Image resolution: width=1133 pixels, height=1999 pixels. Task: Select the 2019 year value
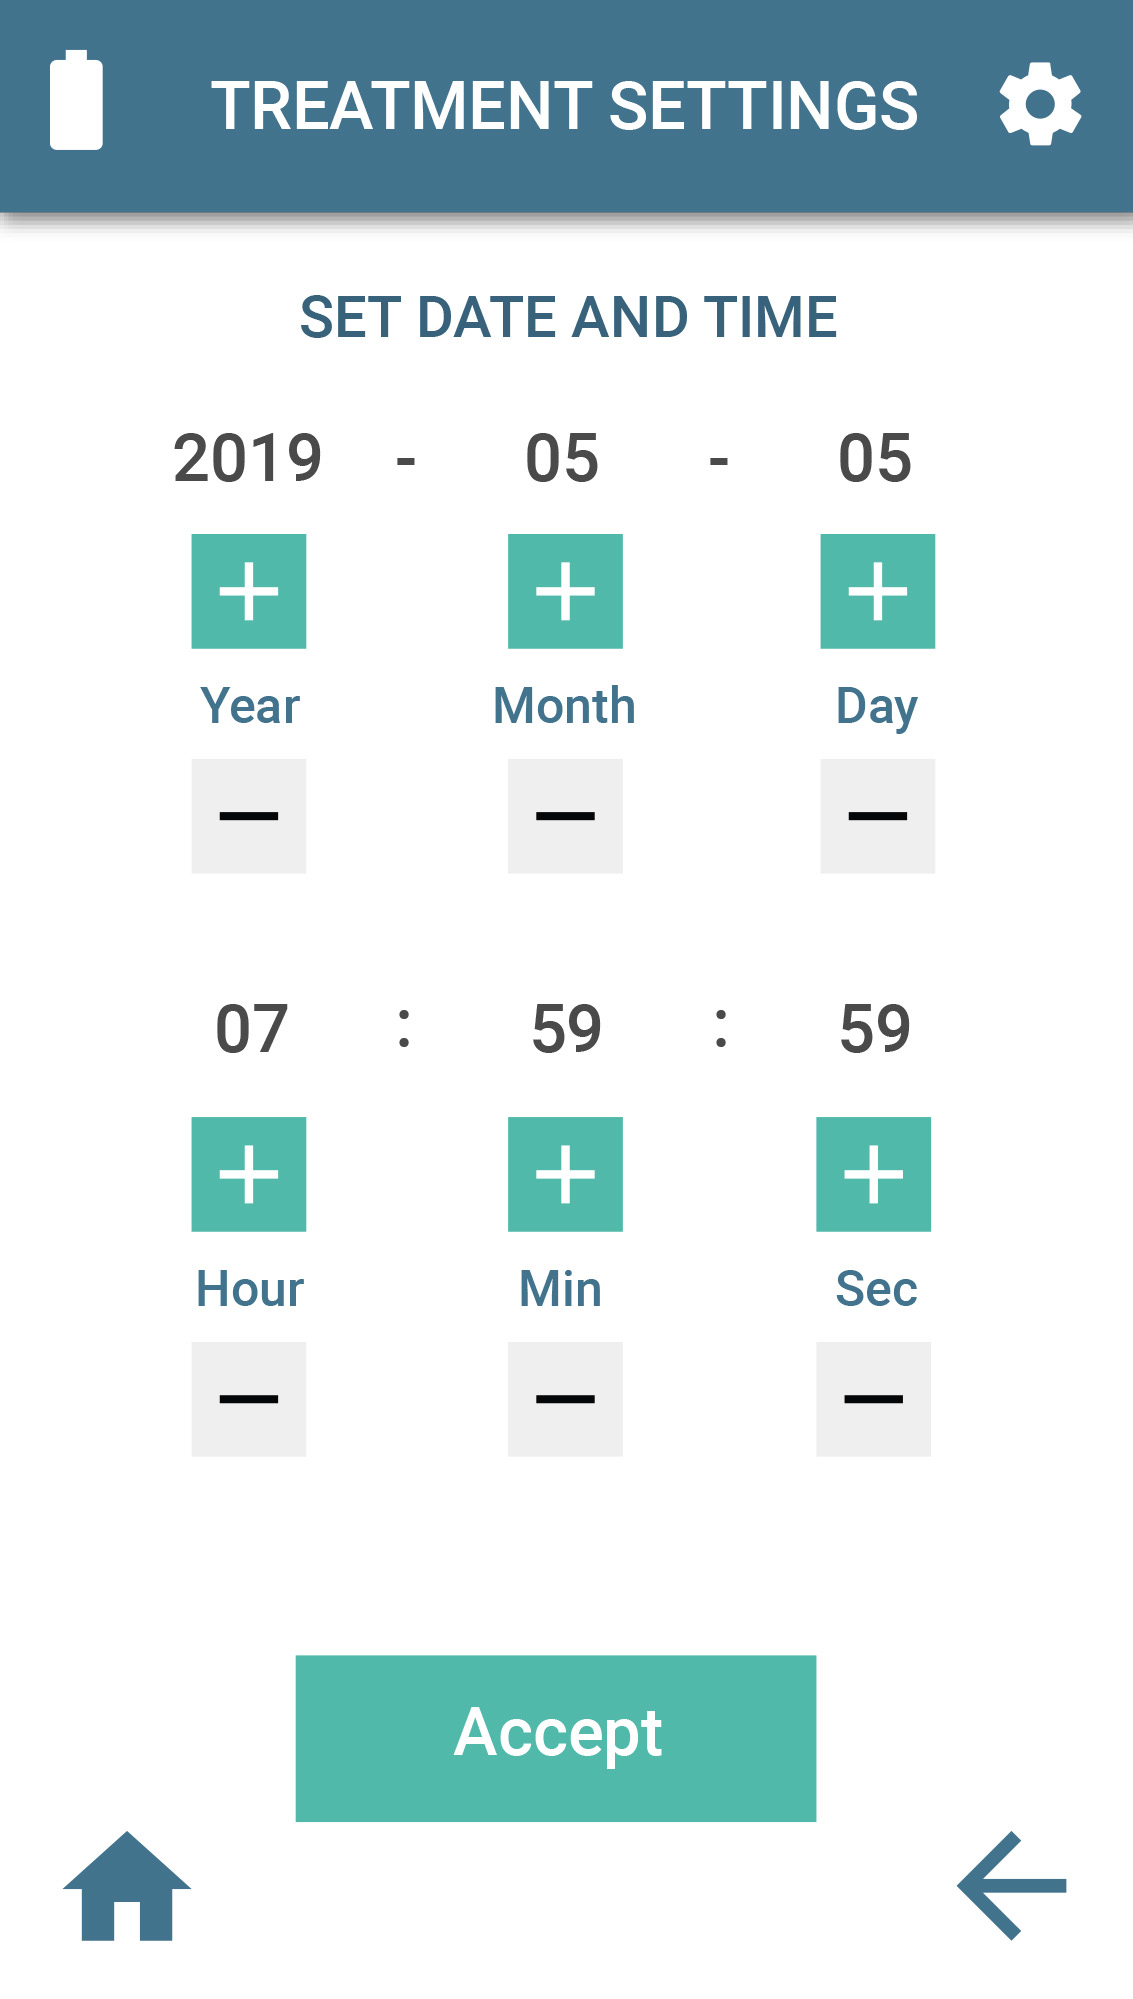[248, 459]
